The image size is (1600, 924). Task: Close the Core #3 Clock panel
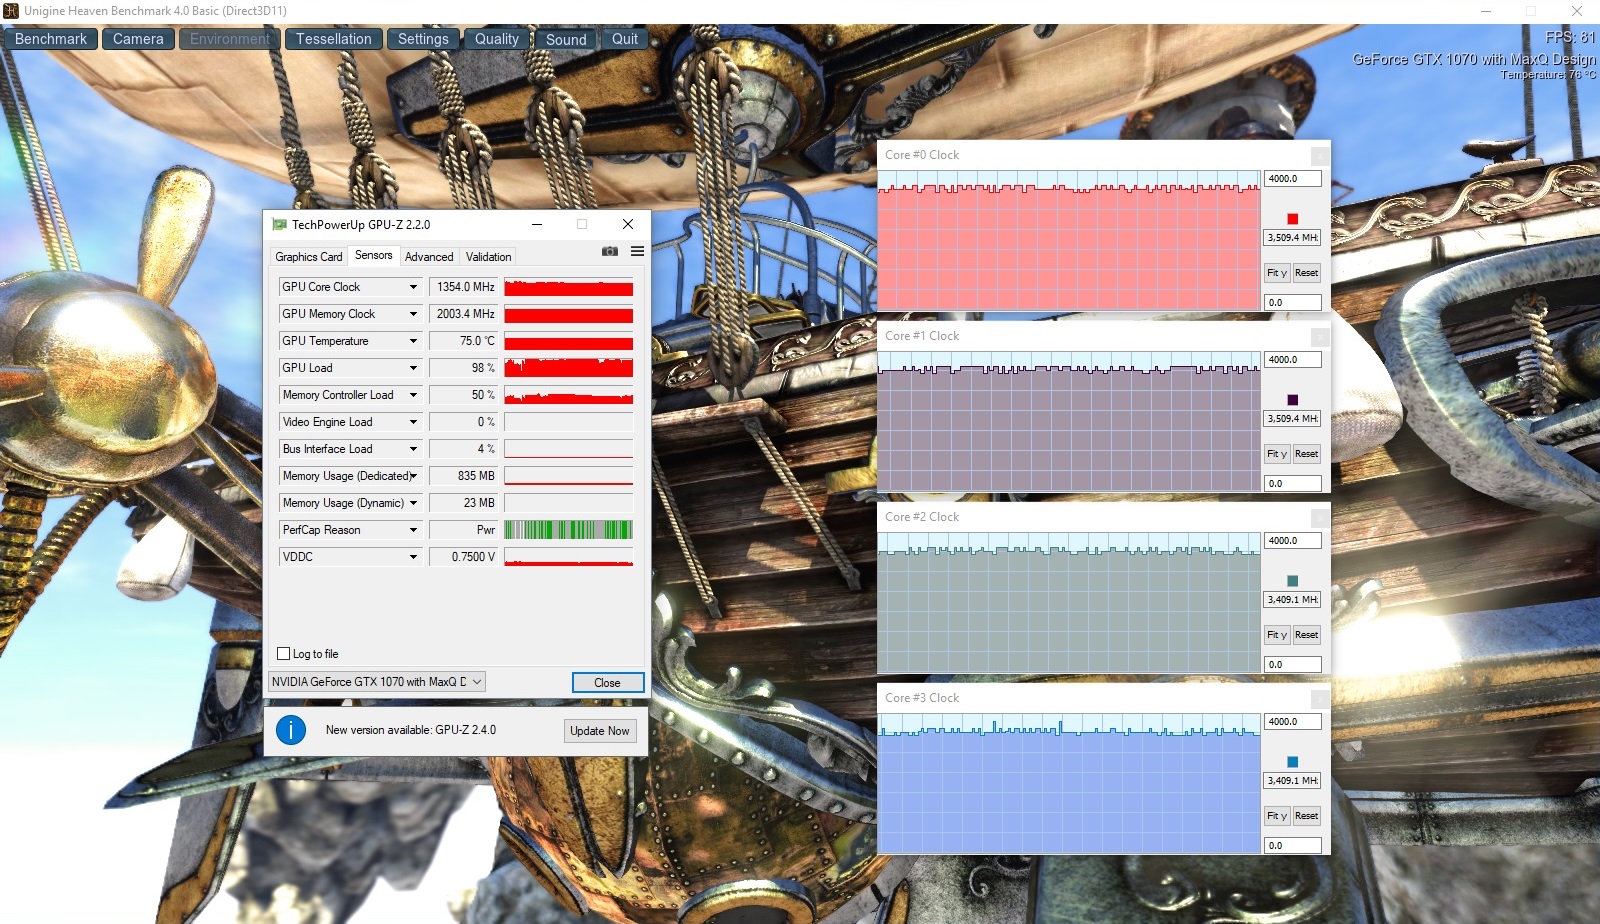(1320, 699)
